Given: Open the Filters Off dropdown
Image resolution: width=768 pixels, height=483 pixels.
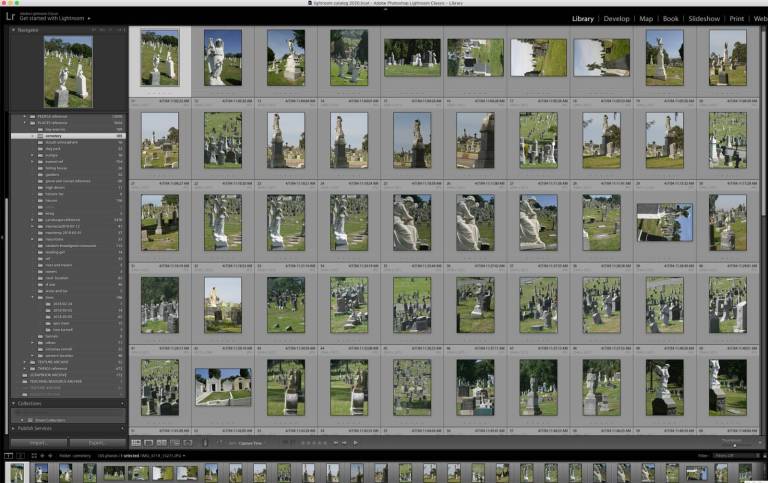Looking at the screenshot, I should 728,454.
